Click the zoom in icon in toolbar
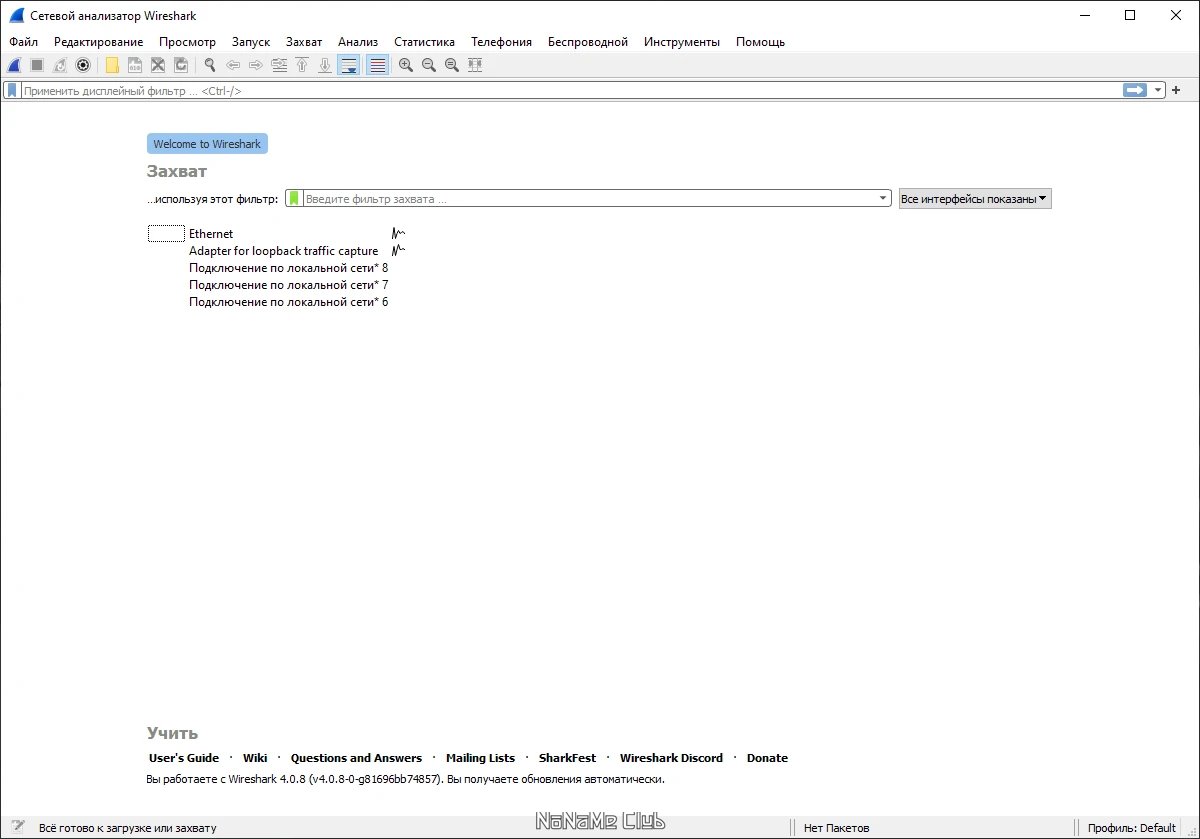 pos(406,65)
